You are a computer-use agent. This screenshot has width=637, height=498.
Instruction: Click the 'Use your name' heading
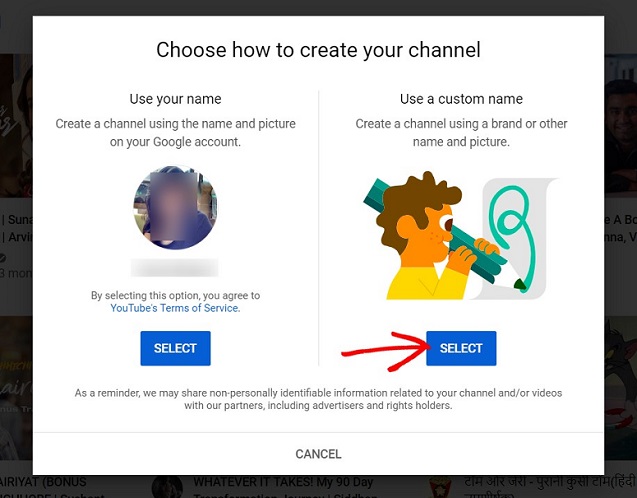(176, 99)
